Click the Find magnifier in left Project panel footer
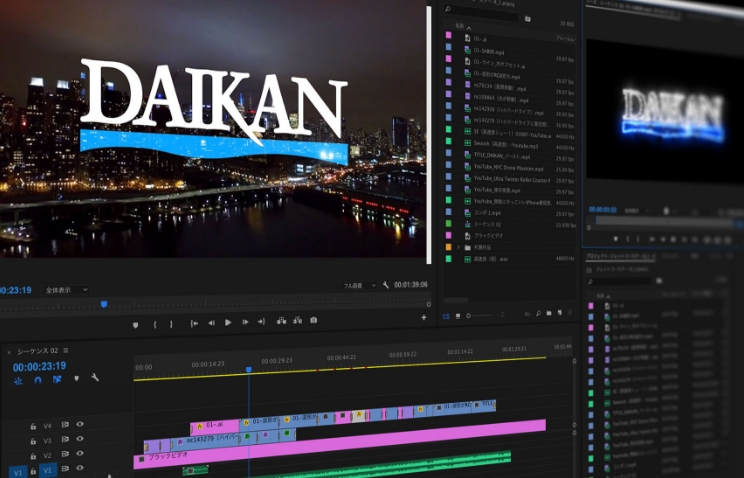744x478 pixels. 538,313
